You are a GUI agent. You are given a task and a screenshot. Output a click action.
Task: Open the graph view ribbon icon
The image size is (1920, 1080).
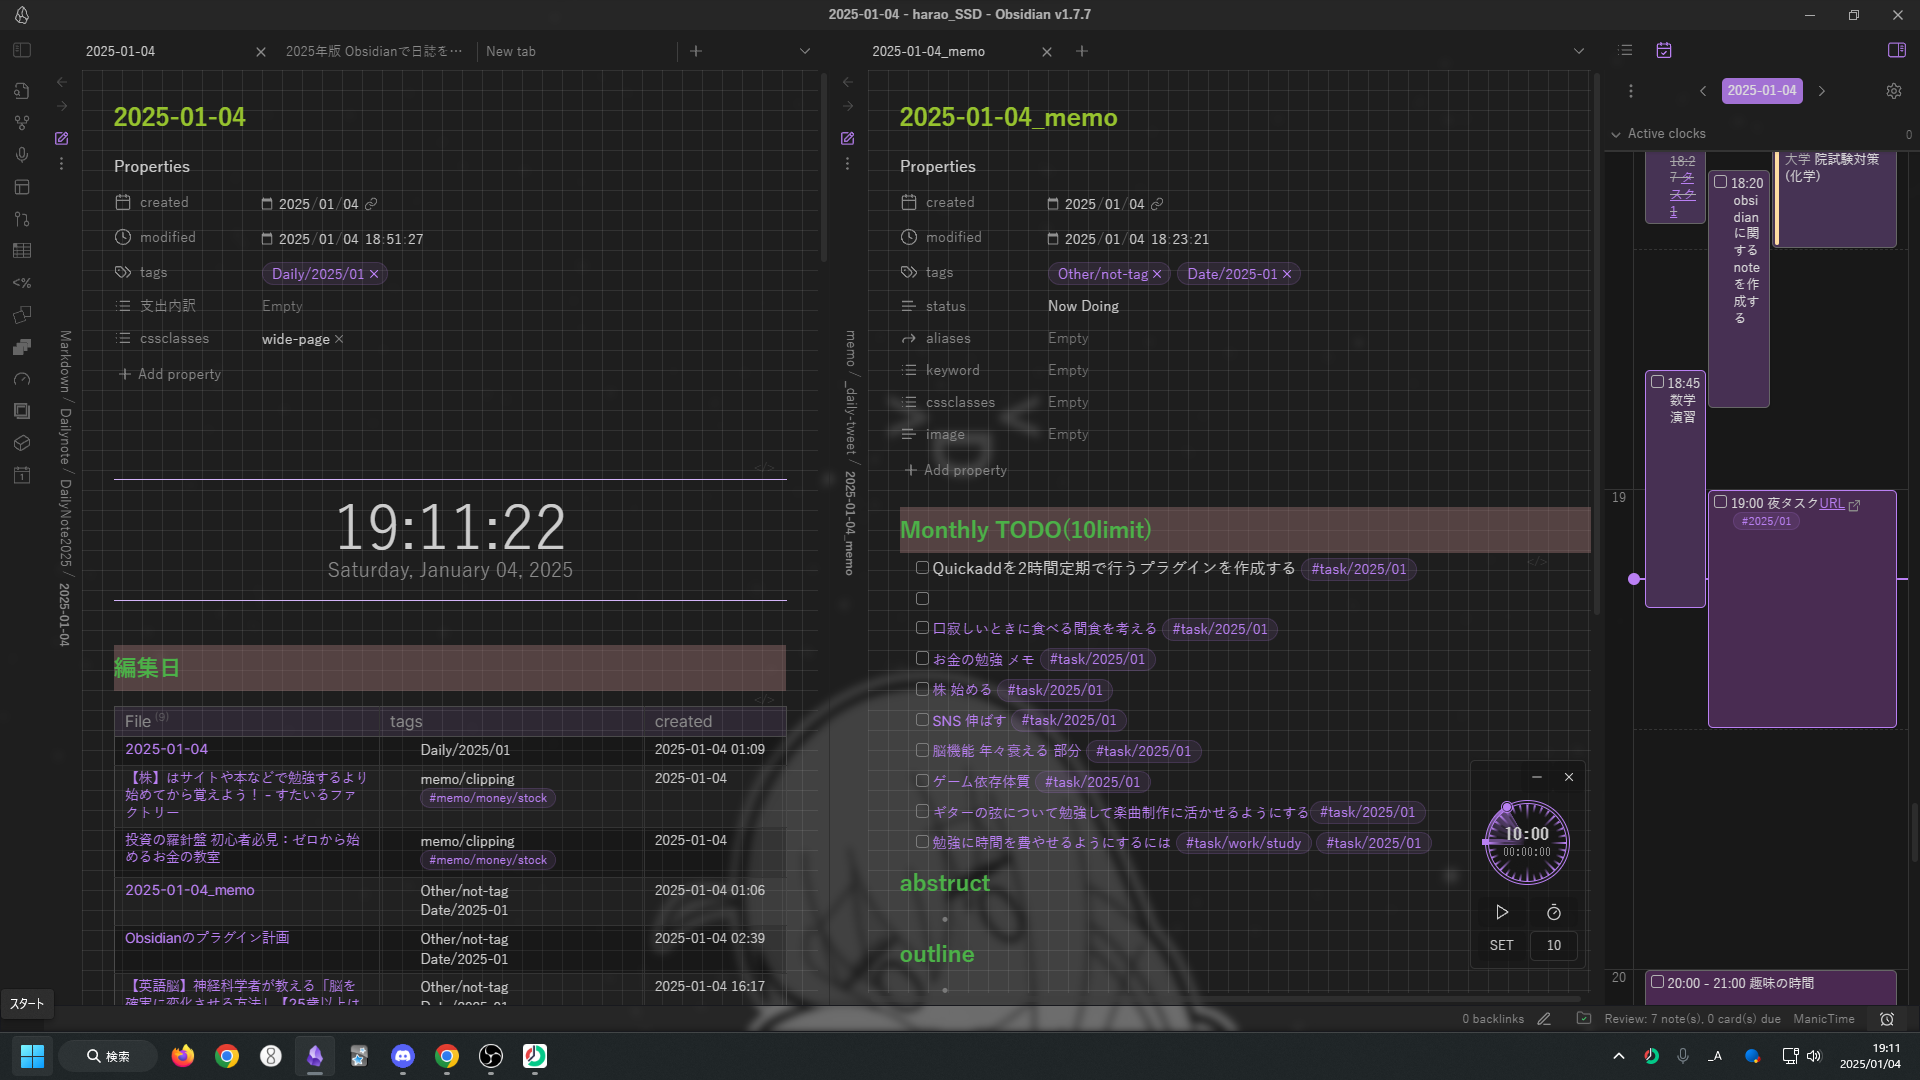point(22,123)
